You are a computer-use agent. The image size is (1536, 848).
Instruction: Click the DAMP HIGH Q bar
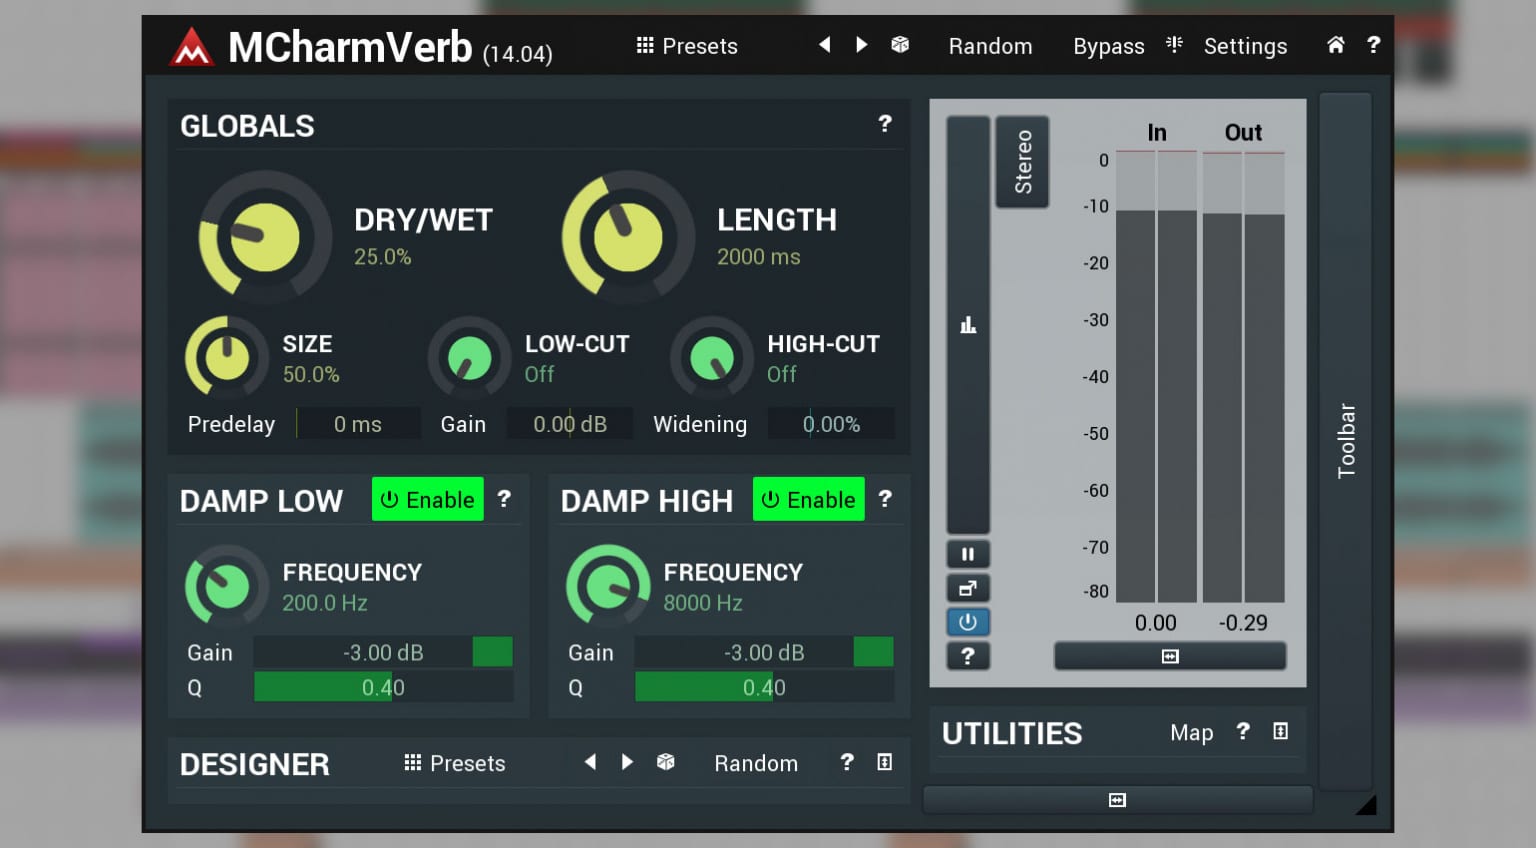[x=764, y=687]
